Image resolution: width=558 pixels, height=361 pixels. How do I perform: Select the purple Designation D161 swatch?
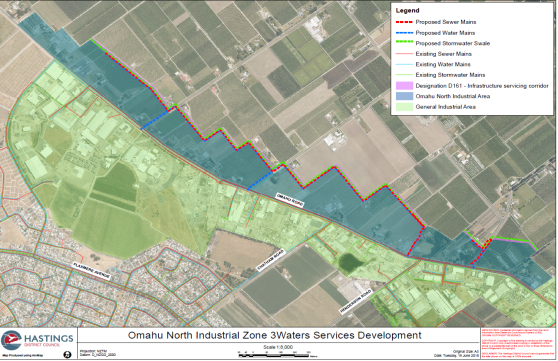(404, 86)
